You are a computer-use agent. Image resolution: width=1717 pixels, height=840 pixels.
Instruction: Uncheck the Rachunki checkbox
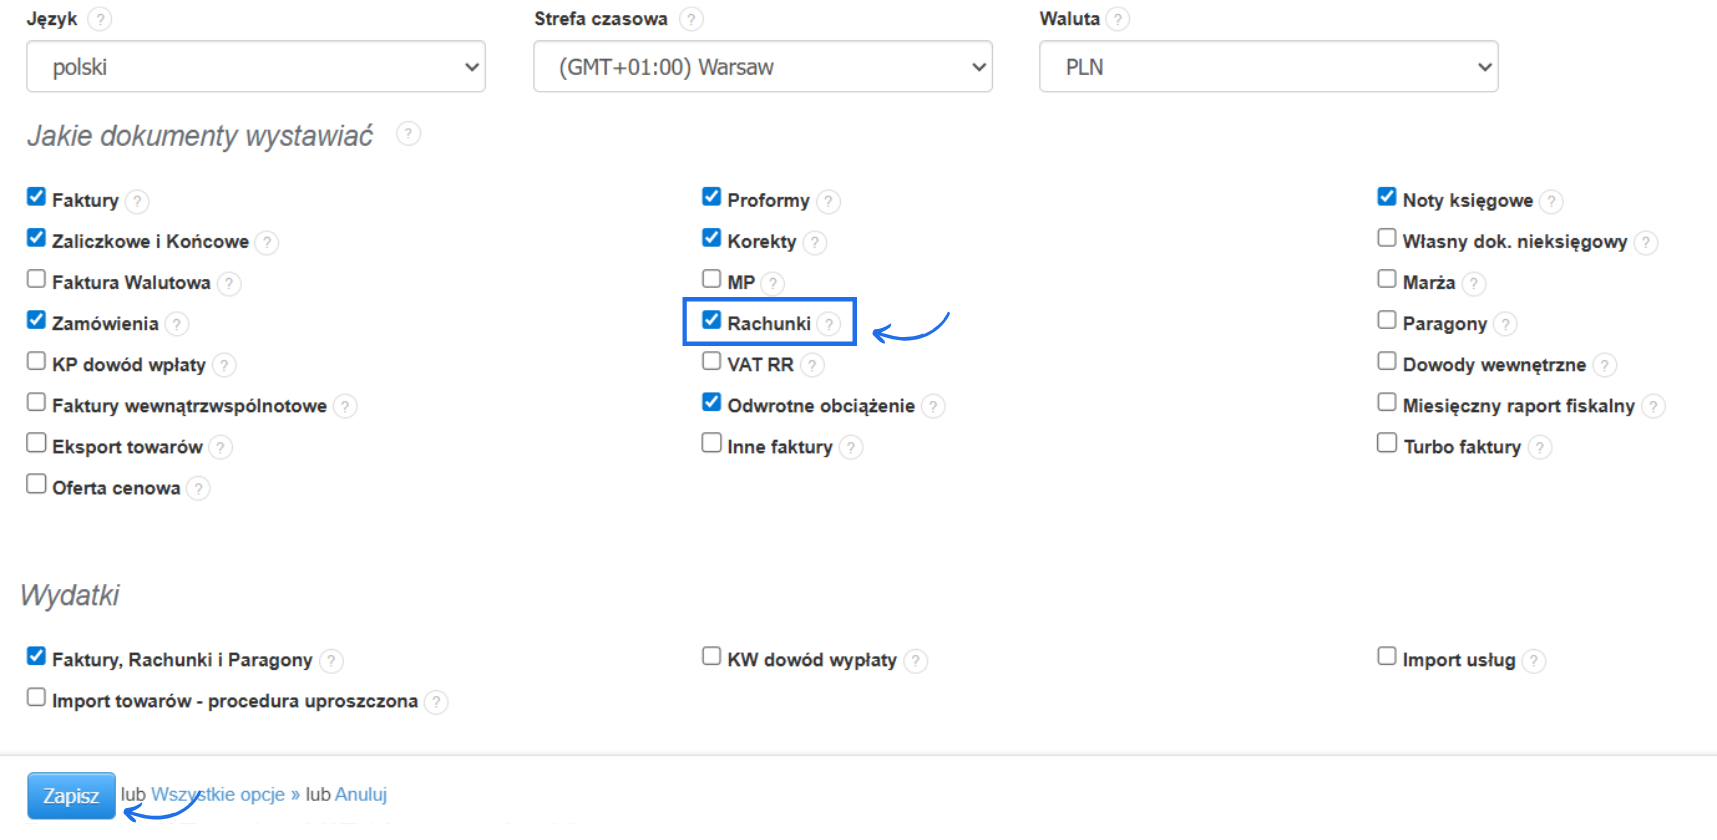tap(712, 320)
